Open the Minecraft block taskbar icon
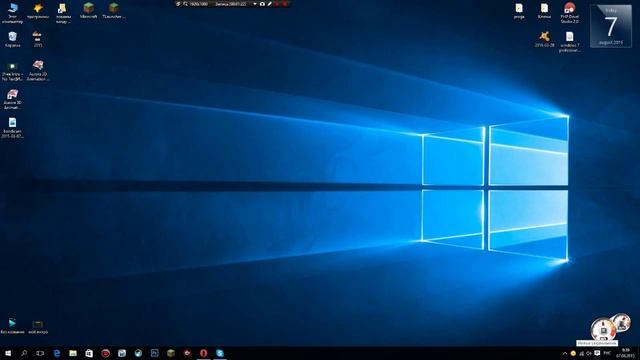640x360 pixels. pyautogui.click(x=171, y=353)
